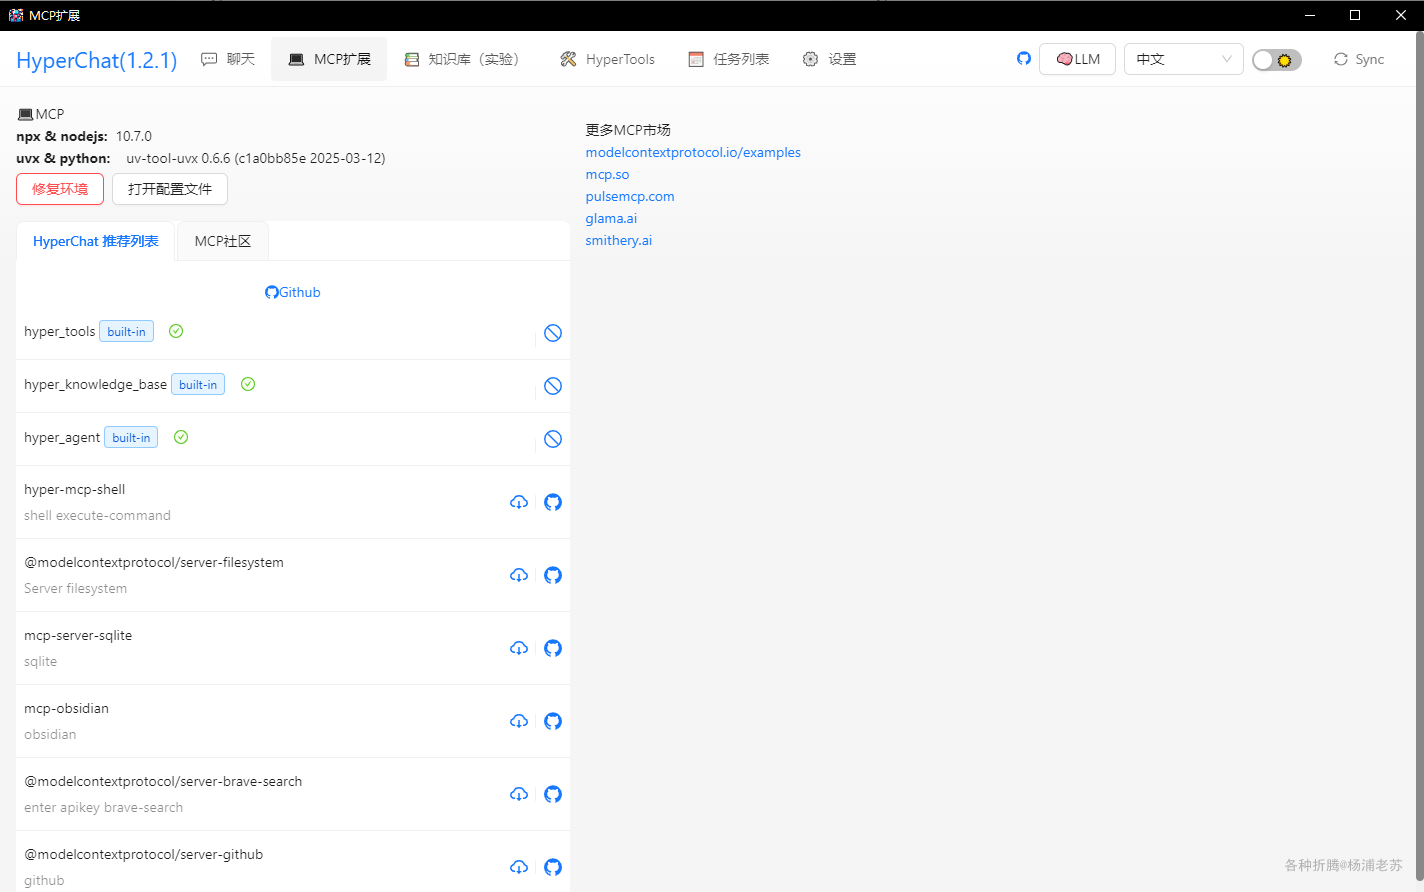This screenshot has height=892, width=1424.
Task: Open modelcontextprotocol.io/examples link
Action: click(x=693, y=152)
